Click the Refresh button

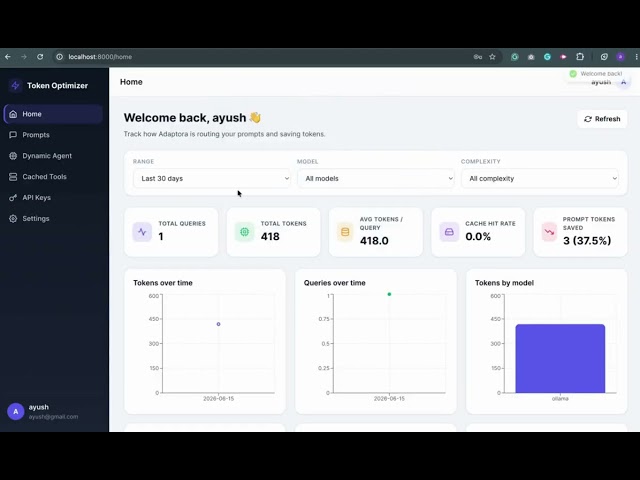point(602,119)
